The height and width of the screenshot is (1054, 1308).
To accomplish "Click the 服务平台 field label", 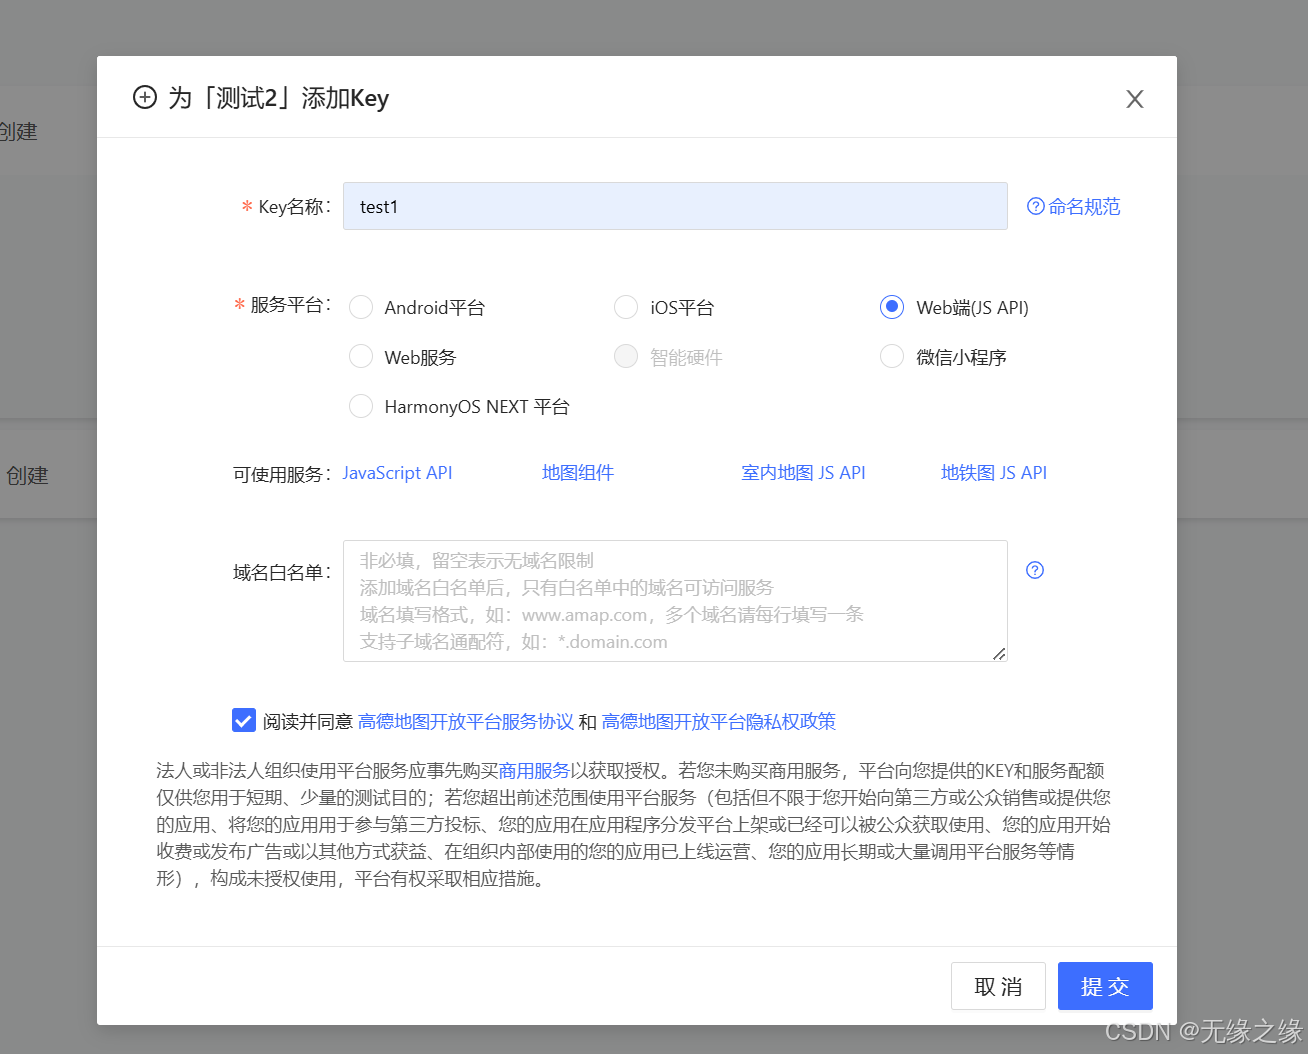I will pyautogui.click(x=290, y=305).
